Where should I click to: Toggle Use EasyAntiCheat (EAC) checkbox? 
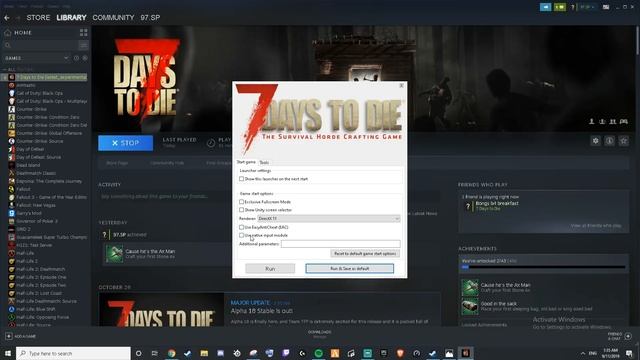point(241,227)
